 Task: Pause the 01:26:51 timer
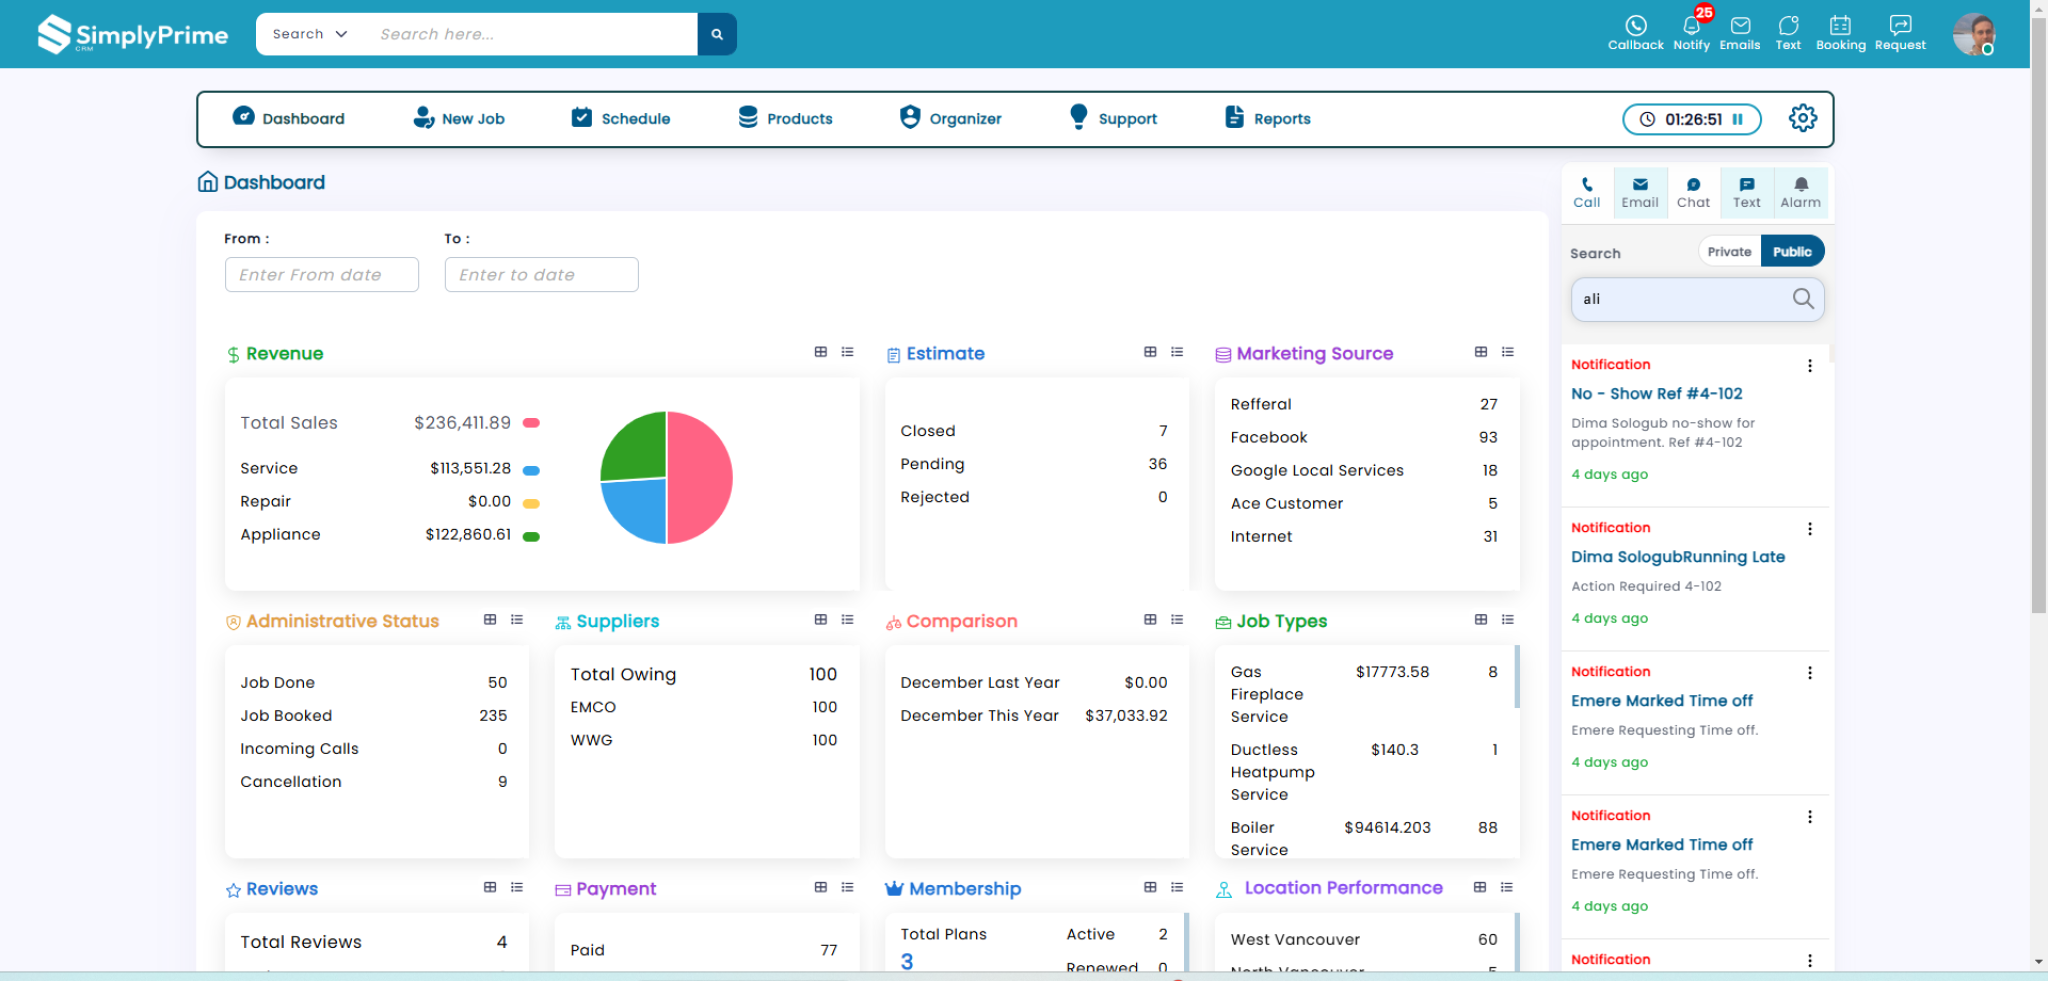pos(1738,119)
